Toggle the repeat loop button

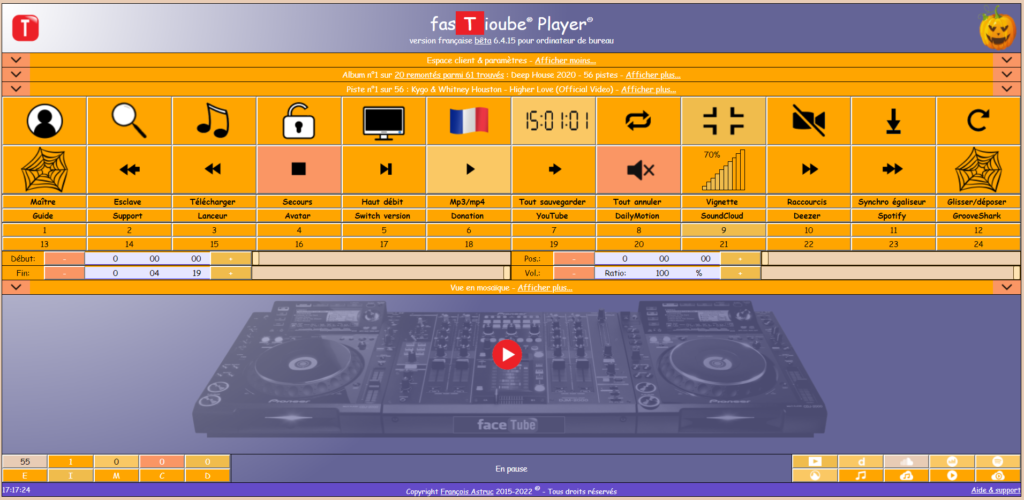point(638,121)
